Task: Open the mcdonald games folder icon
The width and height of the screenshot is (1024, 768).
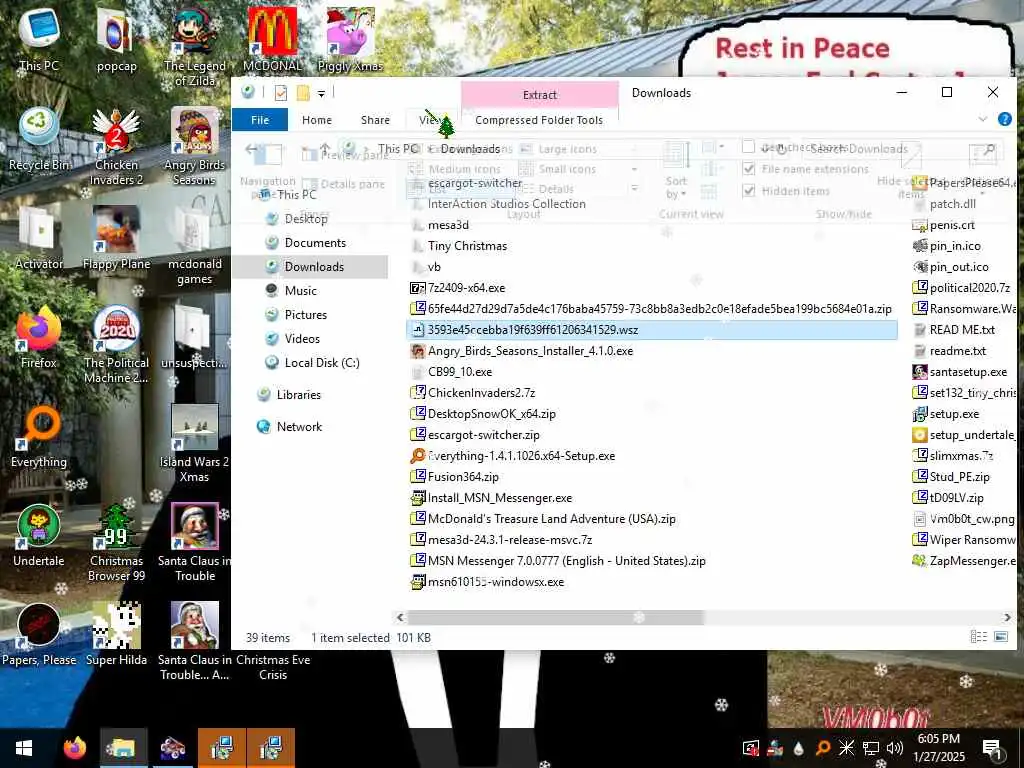Action: pos(195,246)
